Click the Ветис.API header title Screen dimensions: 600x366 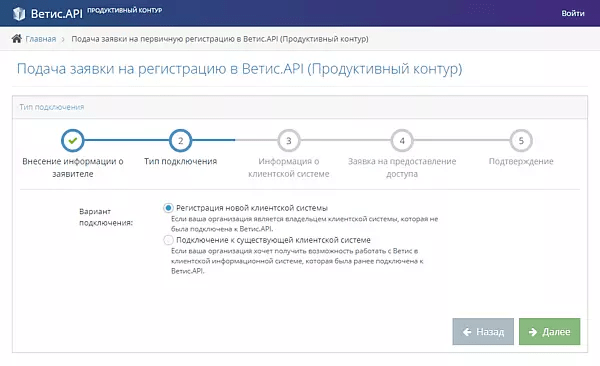[57, 14]
